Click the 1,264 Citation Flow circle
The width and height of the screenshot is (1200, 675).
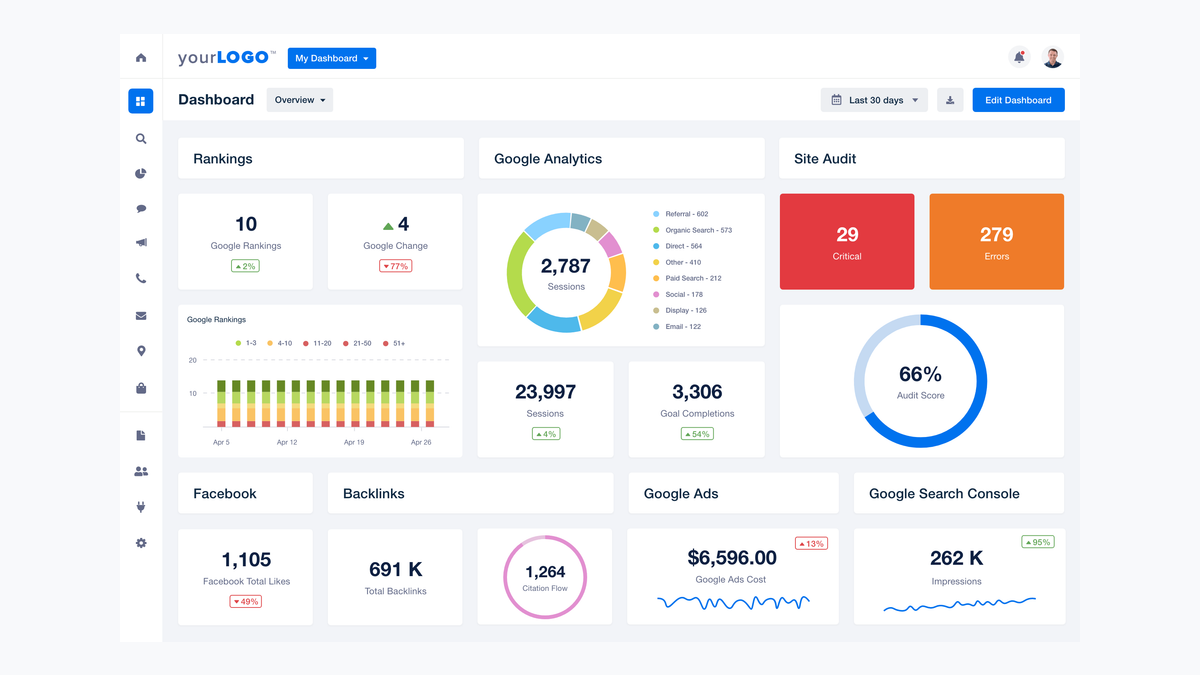click(545, 577)
